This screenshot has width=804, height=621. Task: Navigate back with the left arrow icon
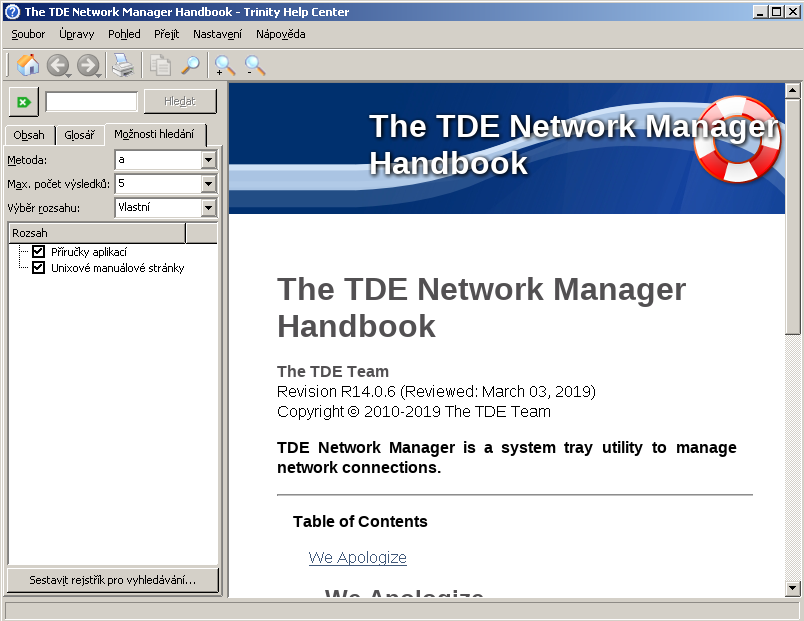[x=58, y=66]
